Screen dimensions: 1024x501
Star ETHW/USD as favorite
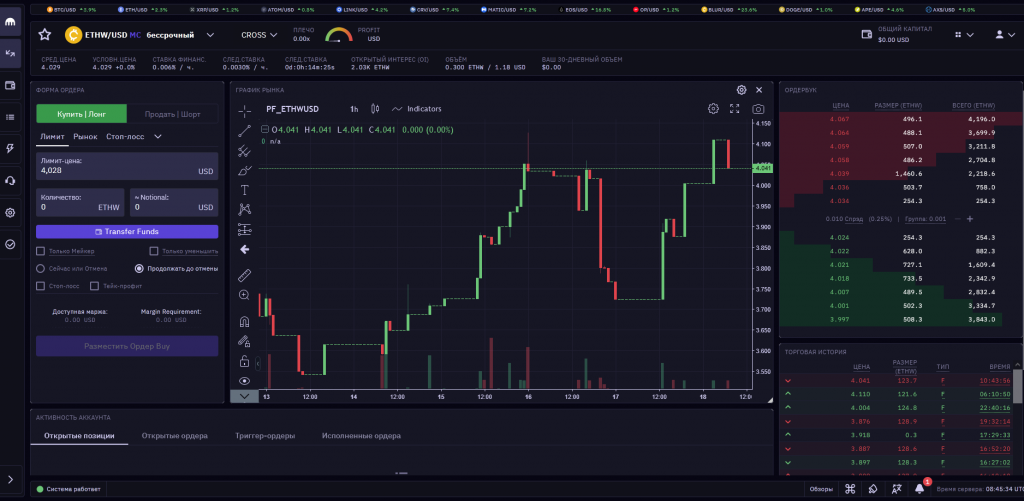[x=45, y=34]
